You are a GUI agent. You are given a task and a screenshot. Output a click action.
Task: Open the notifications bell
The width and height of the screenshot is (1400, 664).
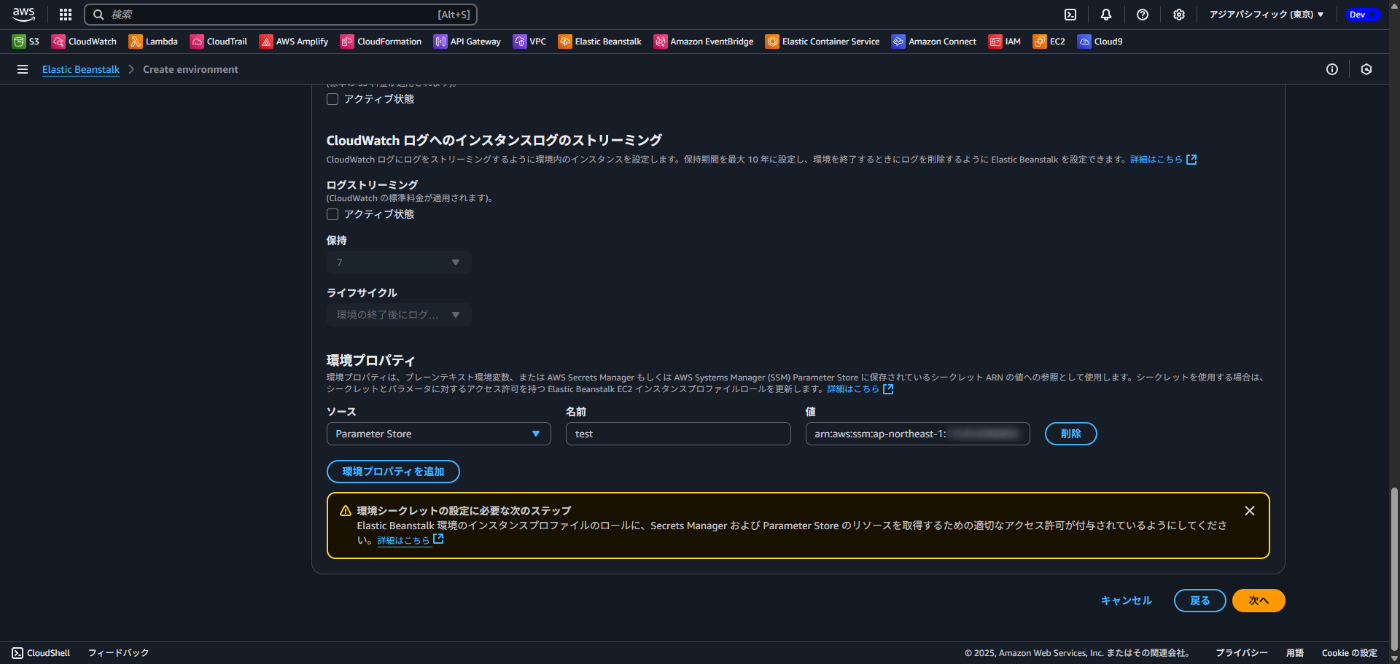click(x=1106, y=15)
